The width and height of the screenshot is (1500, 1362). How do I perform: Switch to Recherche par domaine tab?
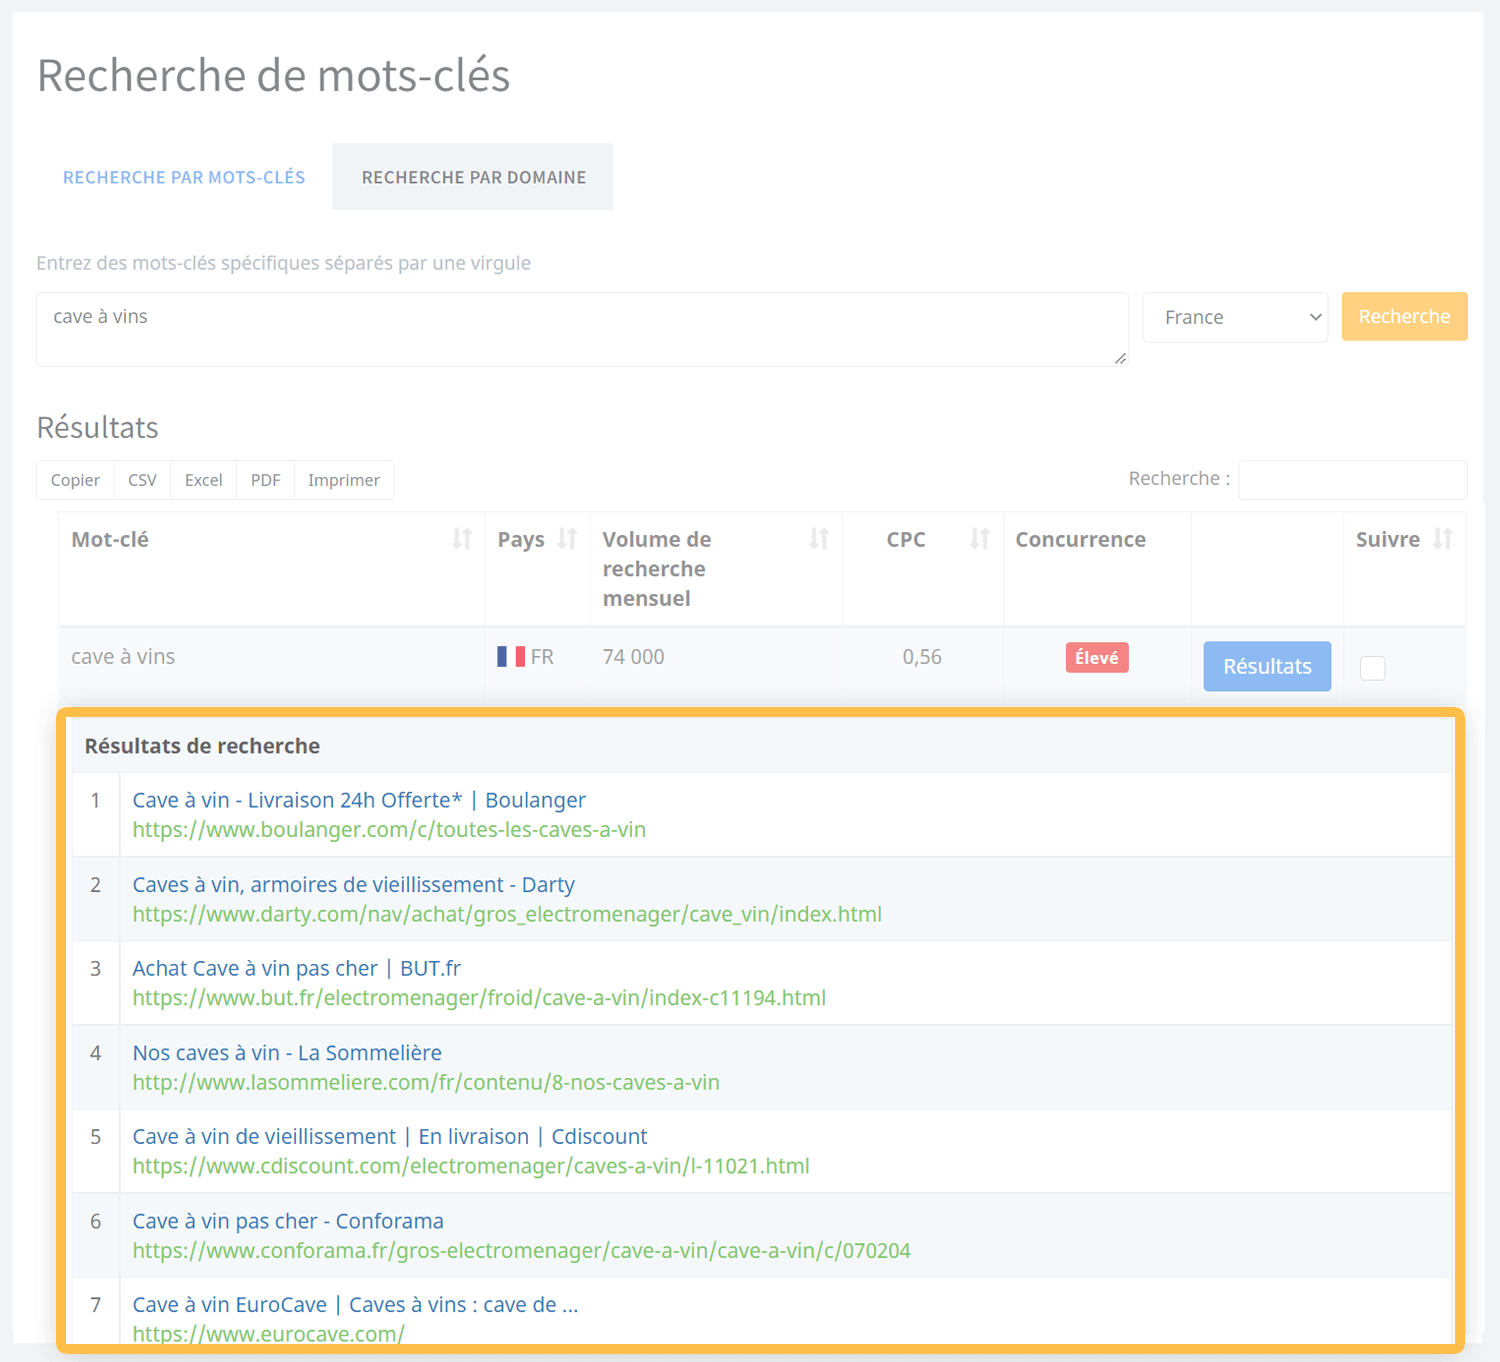(x=473, y=177)
